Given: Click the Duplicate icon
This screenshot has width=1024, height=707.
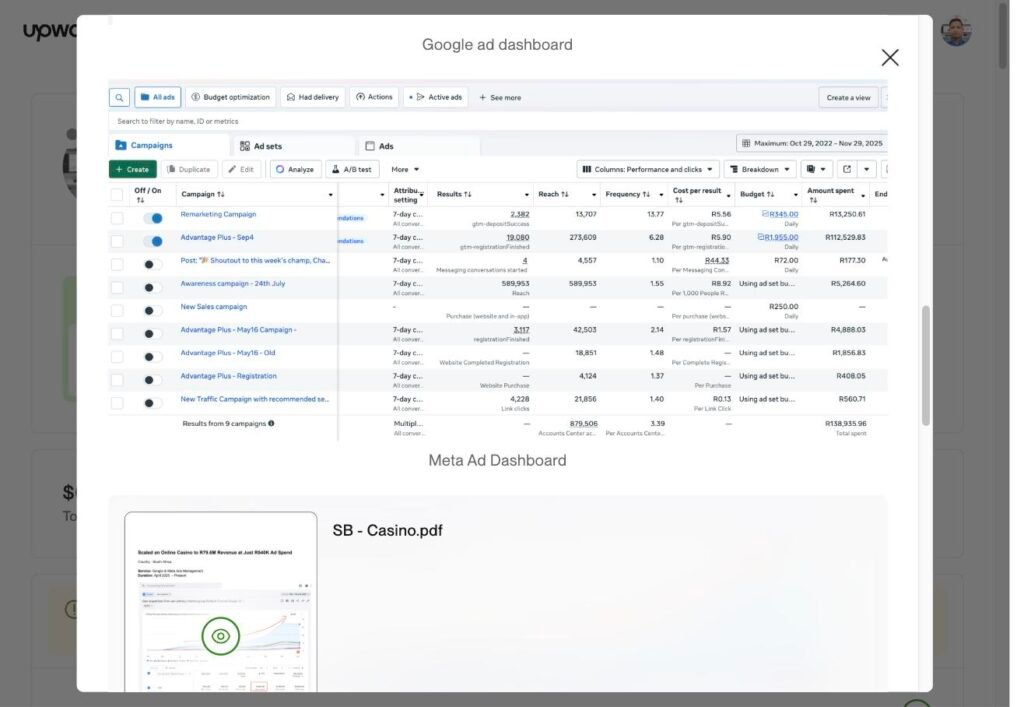Looking at the screenshot, I should point(170,169).
